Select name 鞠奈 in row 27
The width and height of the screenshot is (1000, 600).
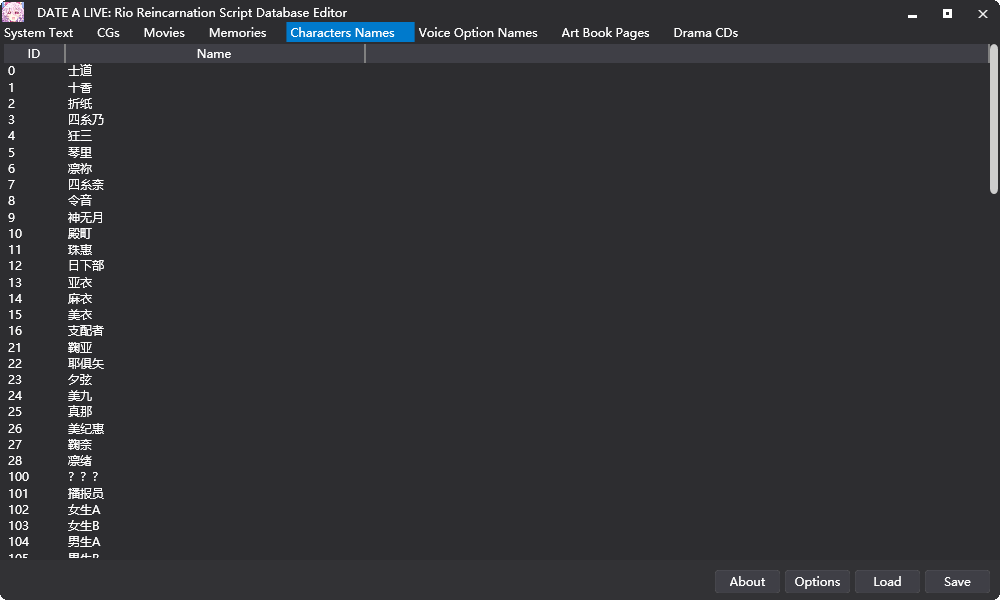(x=80, y=444)
